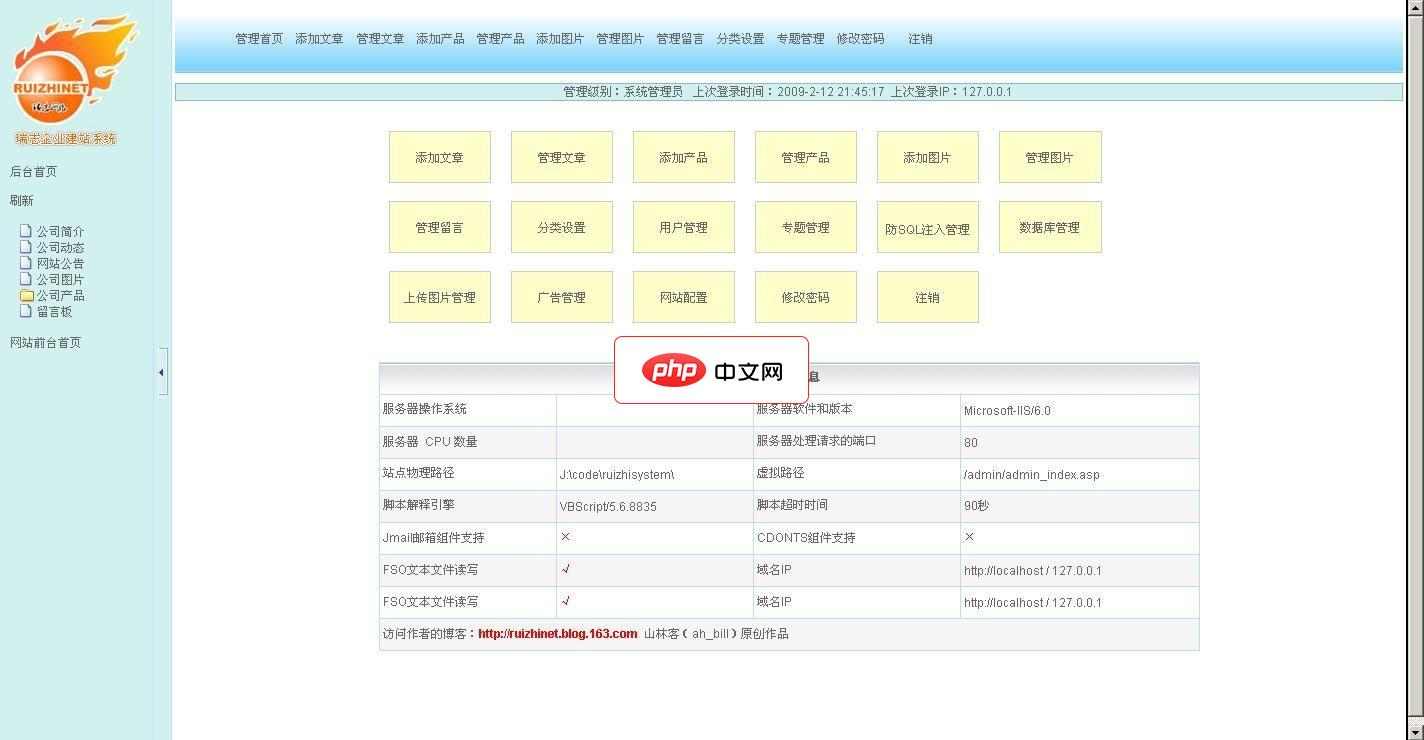Screen dimensions: 1424x740
Task: Click the yellow folder icon beside 公司产品
Action: (x=24, y=295)
